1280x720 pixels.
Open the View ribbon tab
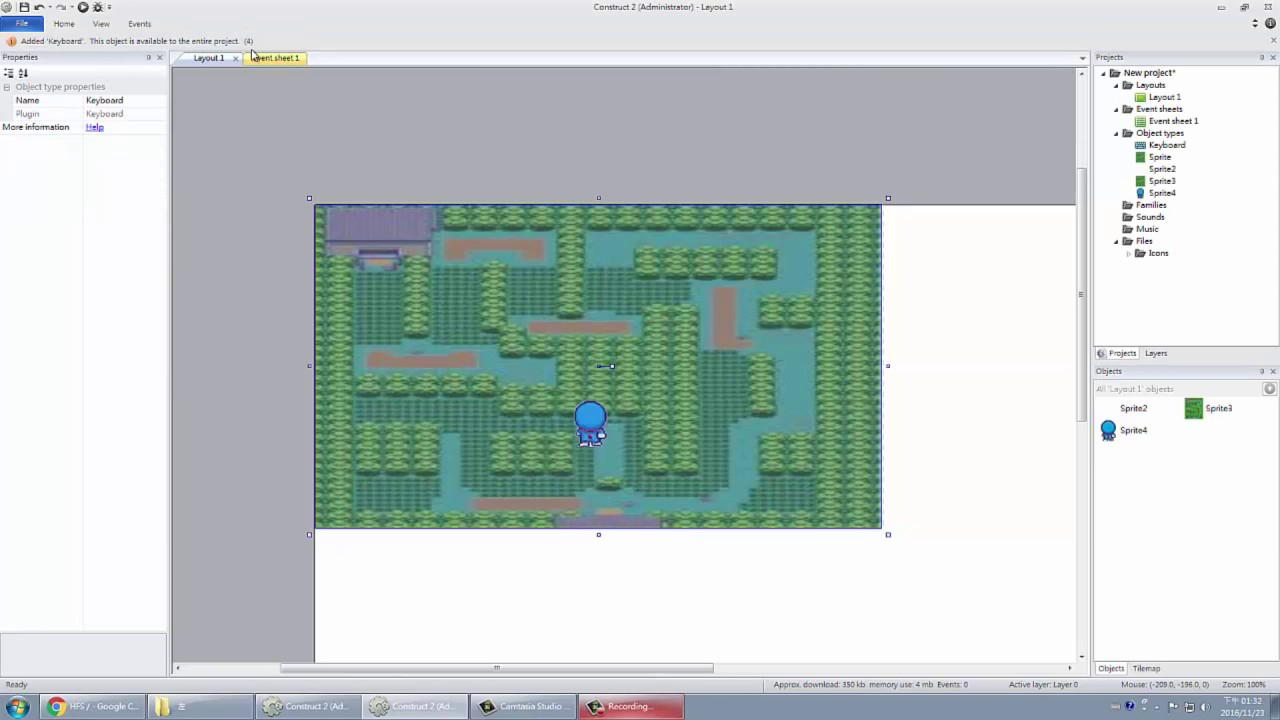101,24
